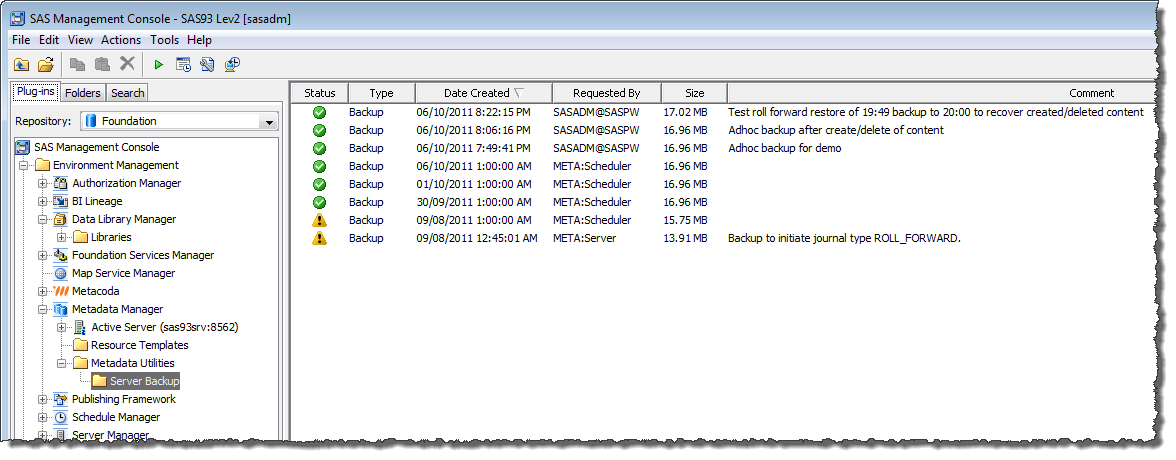Click the Foundation Services Manager icon
This screenshot has width=1176, height=460.
point(61,255)
